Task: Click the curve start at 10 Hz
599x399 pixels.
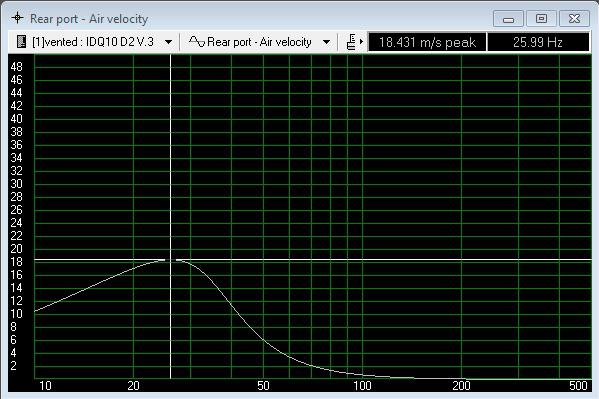Action: [x=35, y=311]
